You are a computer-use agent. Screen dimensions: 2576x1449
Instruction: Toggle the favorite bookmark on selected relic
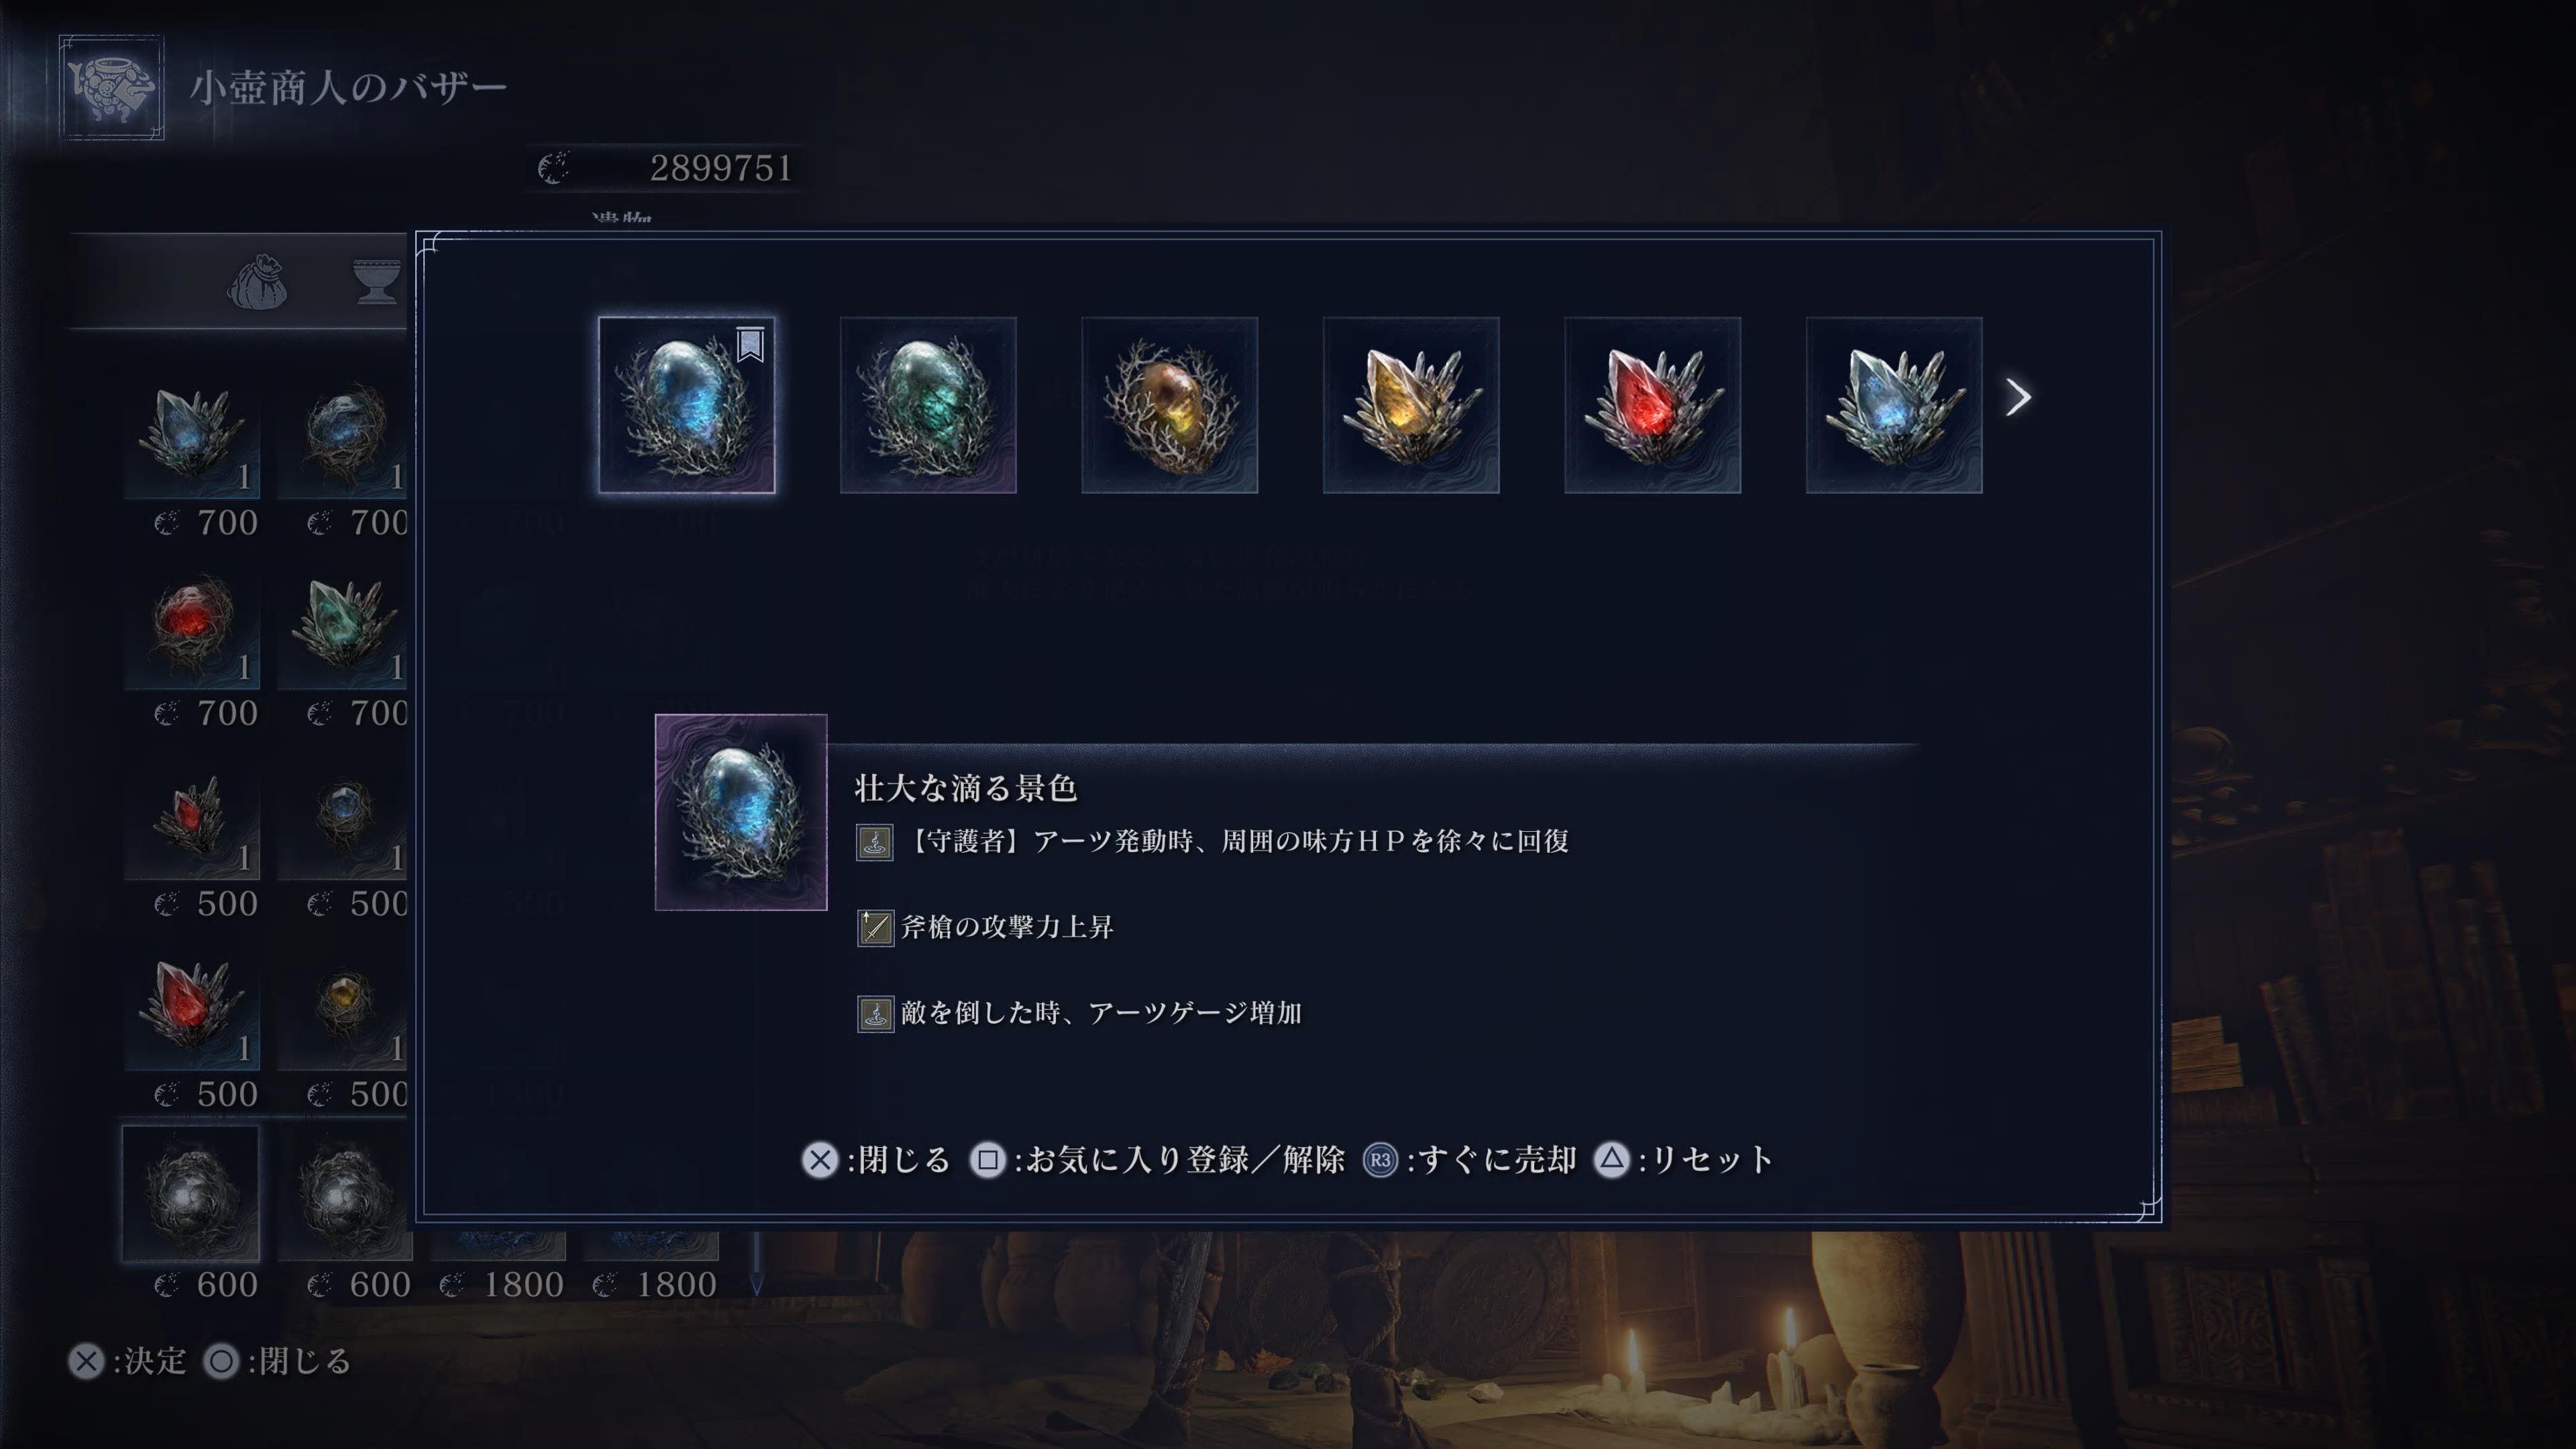751,344
